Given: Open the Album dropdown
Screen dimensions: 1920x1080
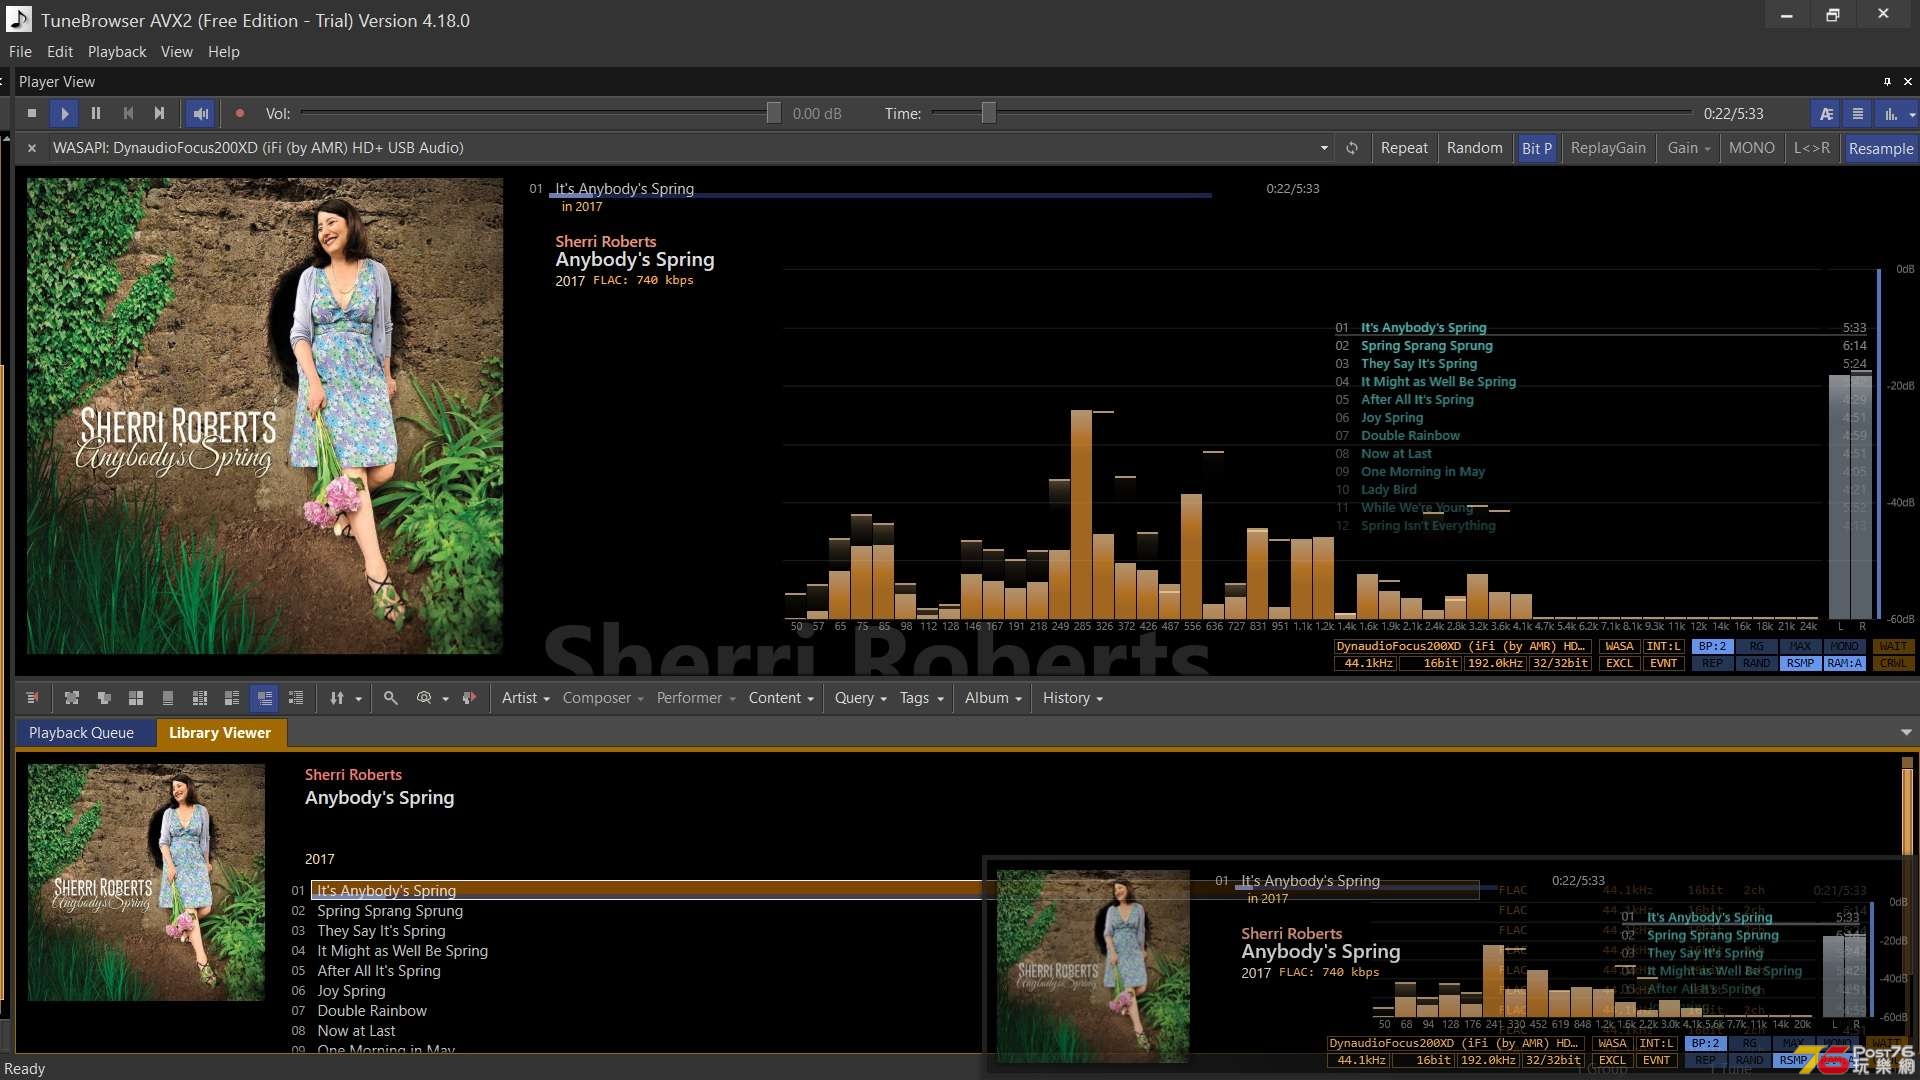Looking at the screenshot, I should (993, 698).
